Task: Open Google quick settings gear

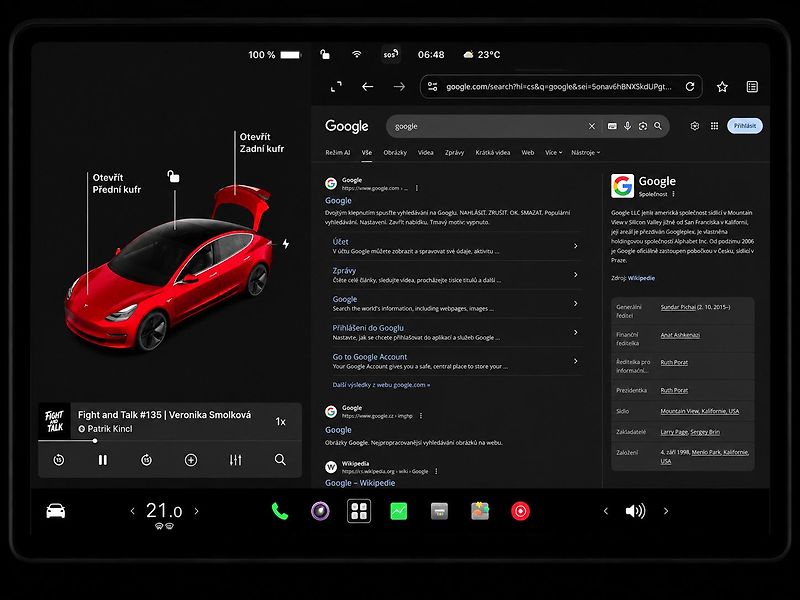Action: point(694,126)
